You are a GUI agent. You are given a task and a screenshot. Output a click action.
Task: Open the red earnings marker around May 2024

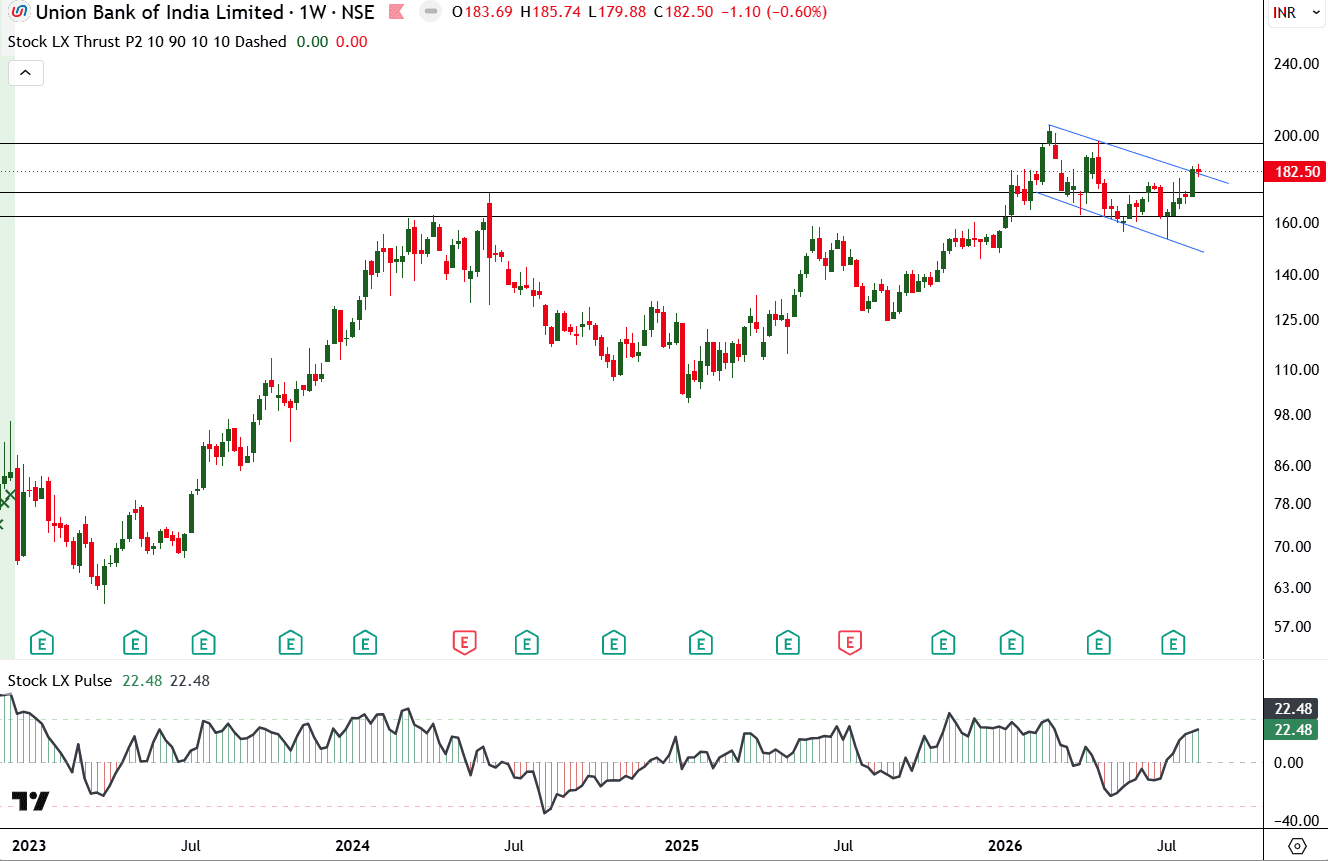tap(464, 642)
